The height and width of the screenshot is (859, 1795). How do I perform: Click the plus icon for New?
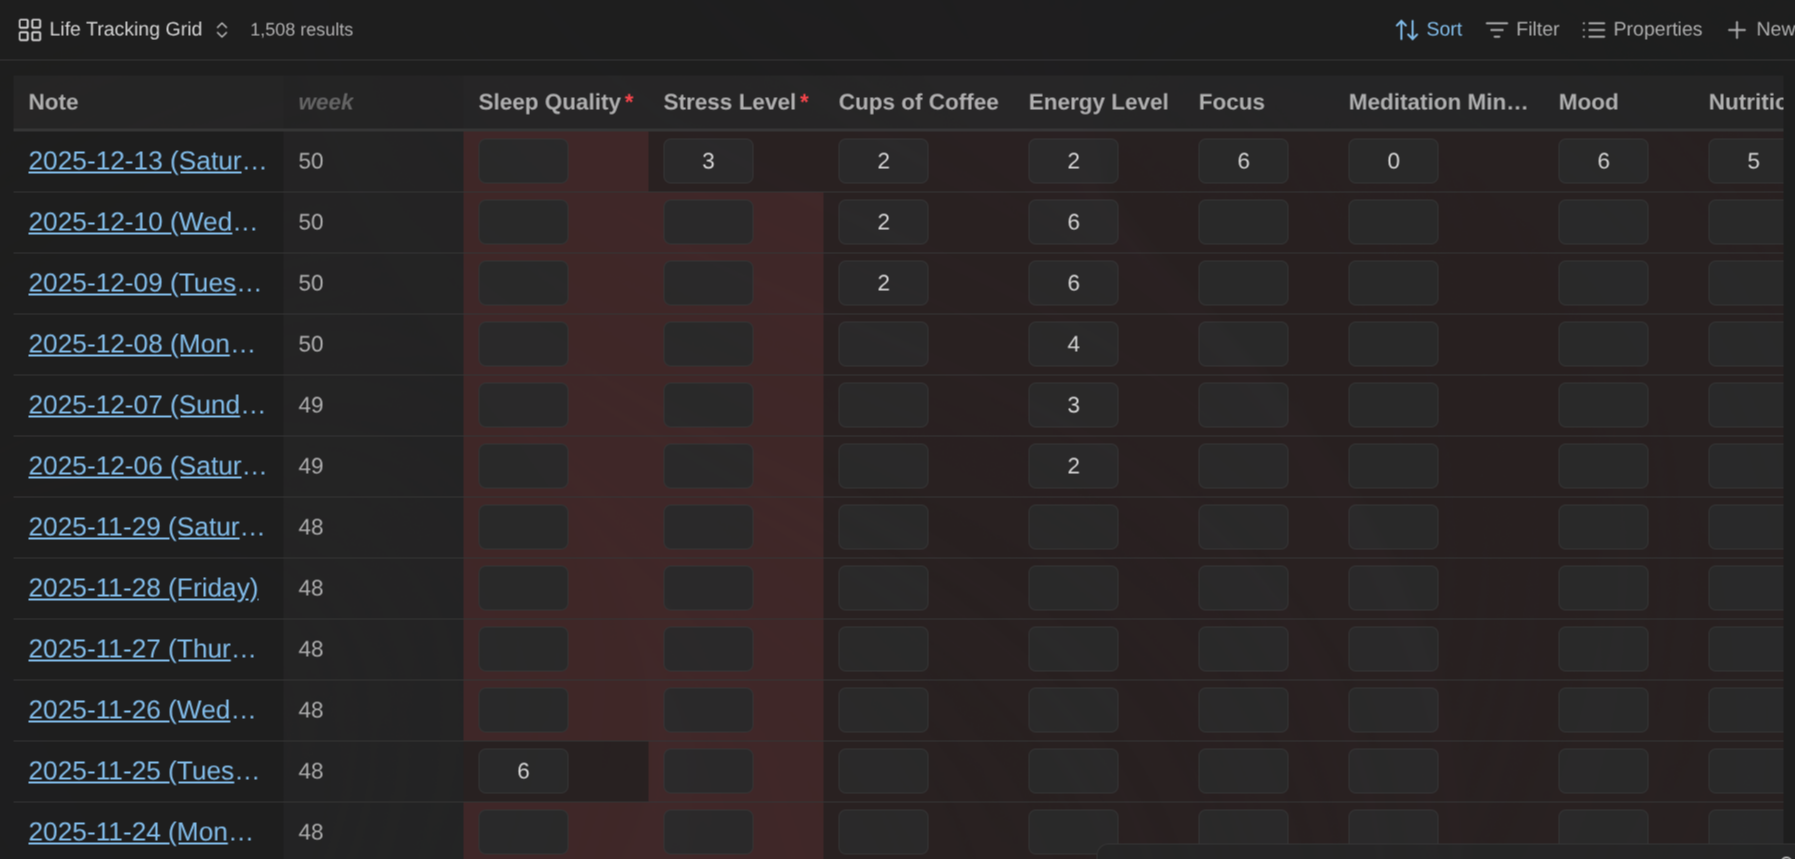pos(1737,30)
